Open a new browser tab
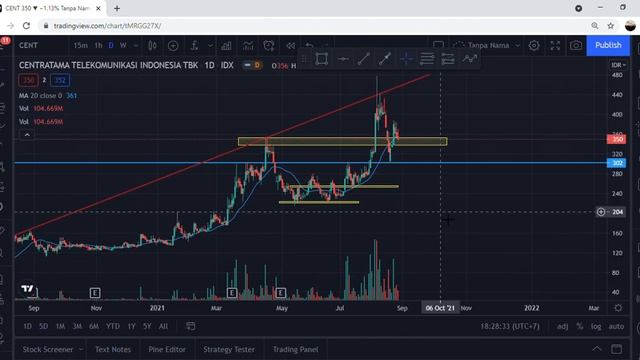Screen dimensions: 640x360 click(117, 8)
